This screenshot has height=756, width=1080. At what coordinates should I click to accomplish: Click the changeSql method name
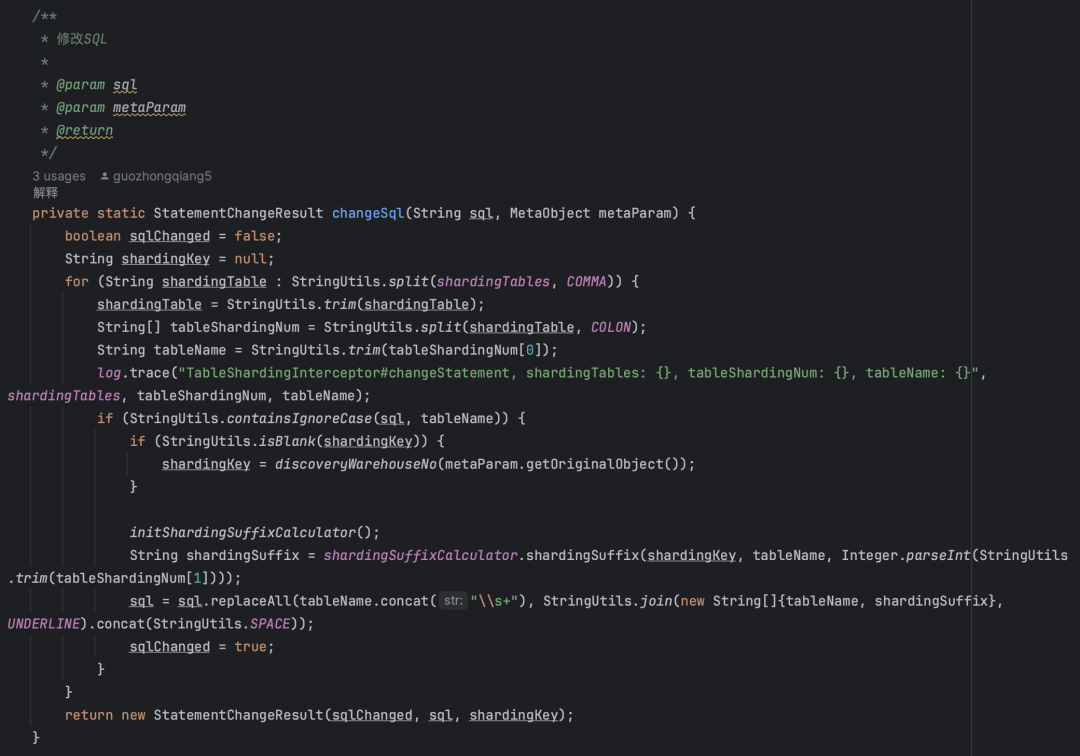click(x=368, y=213)
